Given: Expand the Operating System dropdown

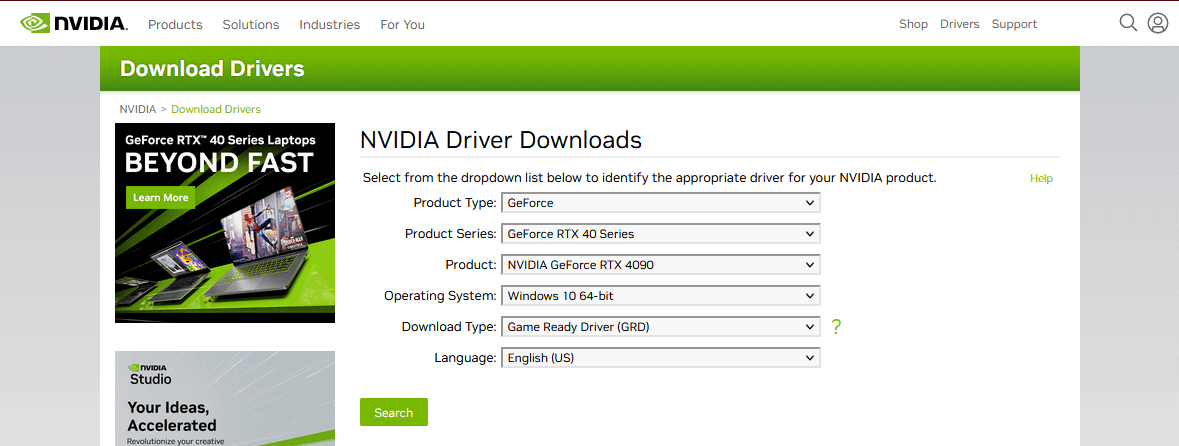Looking at the screenshot, I should tap(660, 296).
